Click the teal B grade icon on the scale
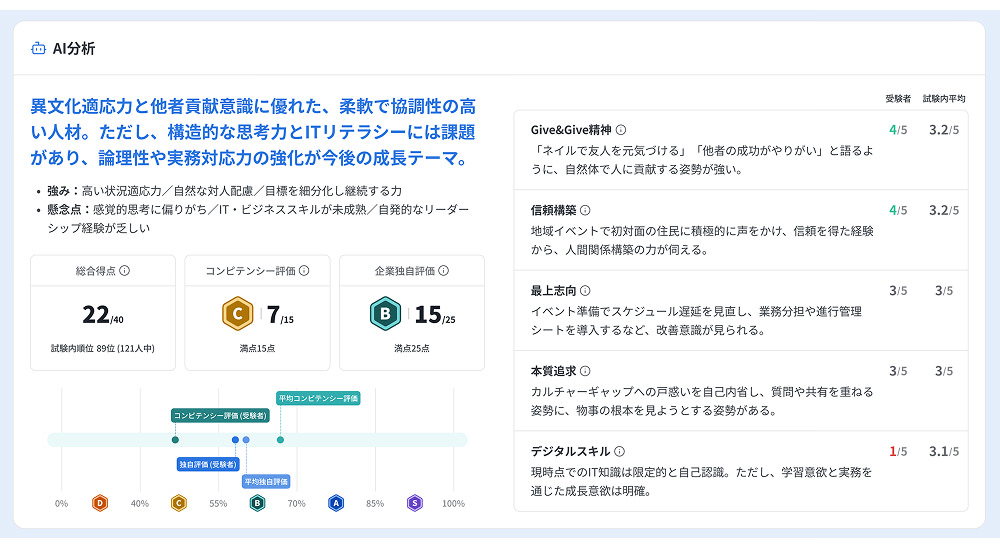Viewport: 1000px width, 546px height. pyautogui.click(x=257, y=503)
